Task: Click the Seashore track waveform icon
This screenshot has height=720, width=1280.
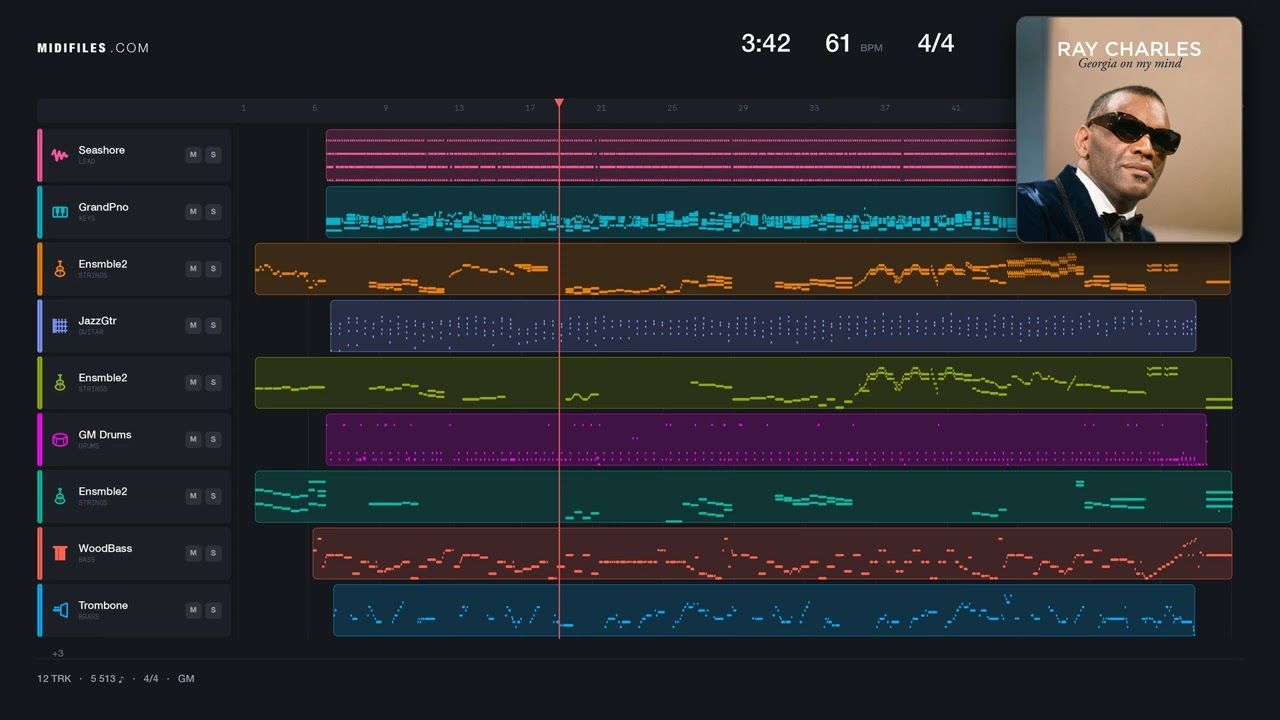Action: coord(60,155)
